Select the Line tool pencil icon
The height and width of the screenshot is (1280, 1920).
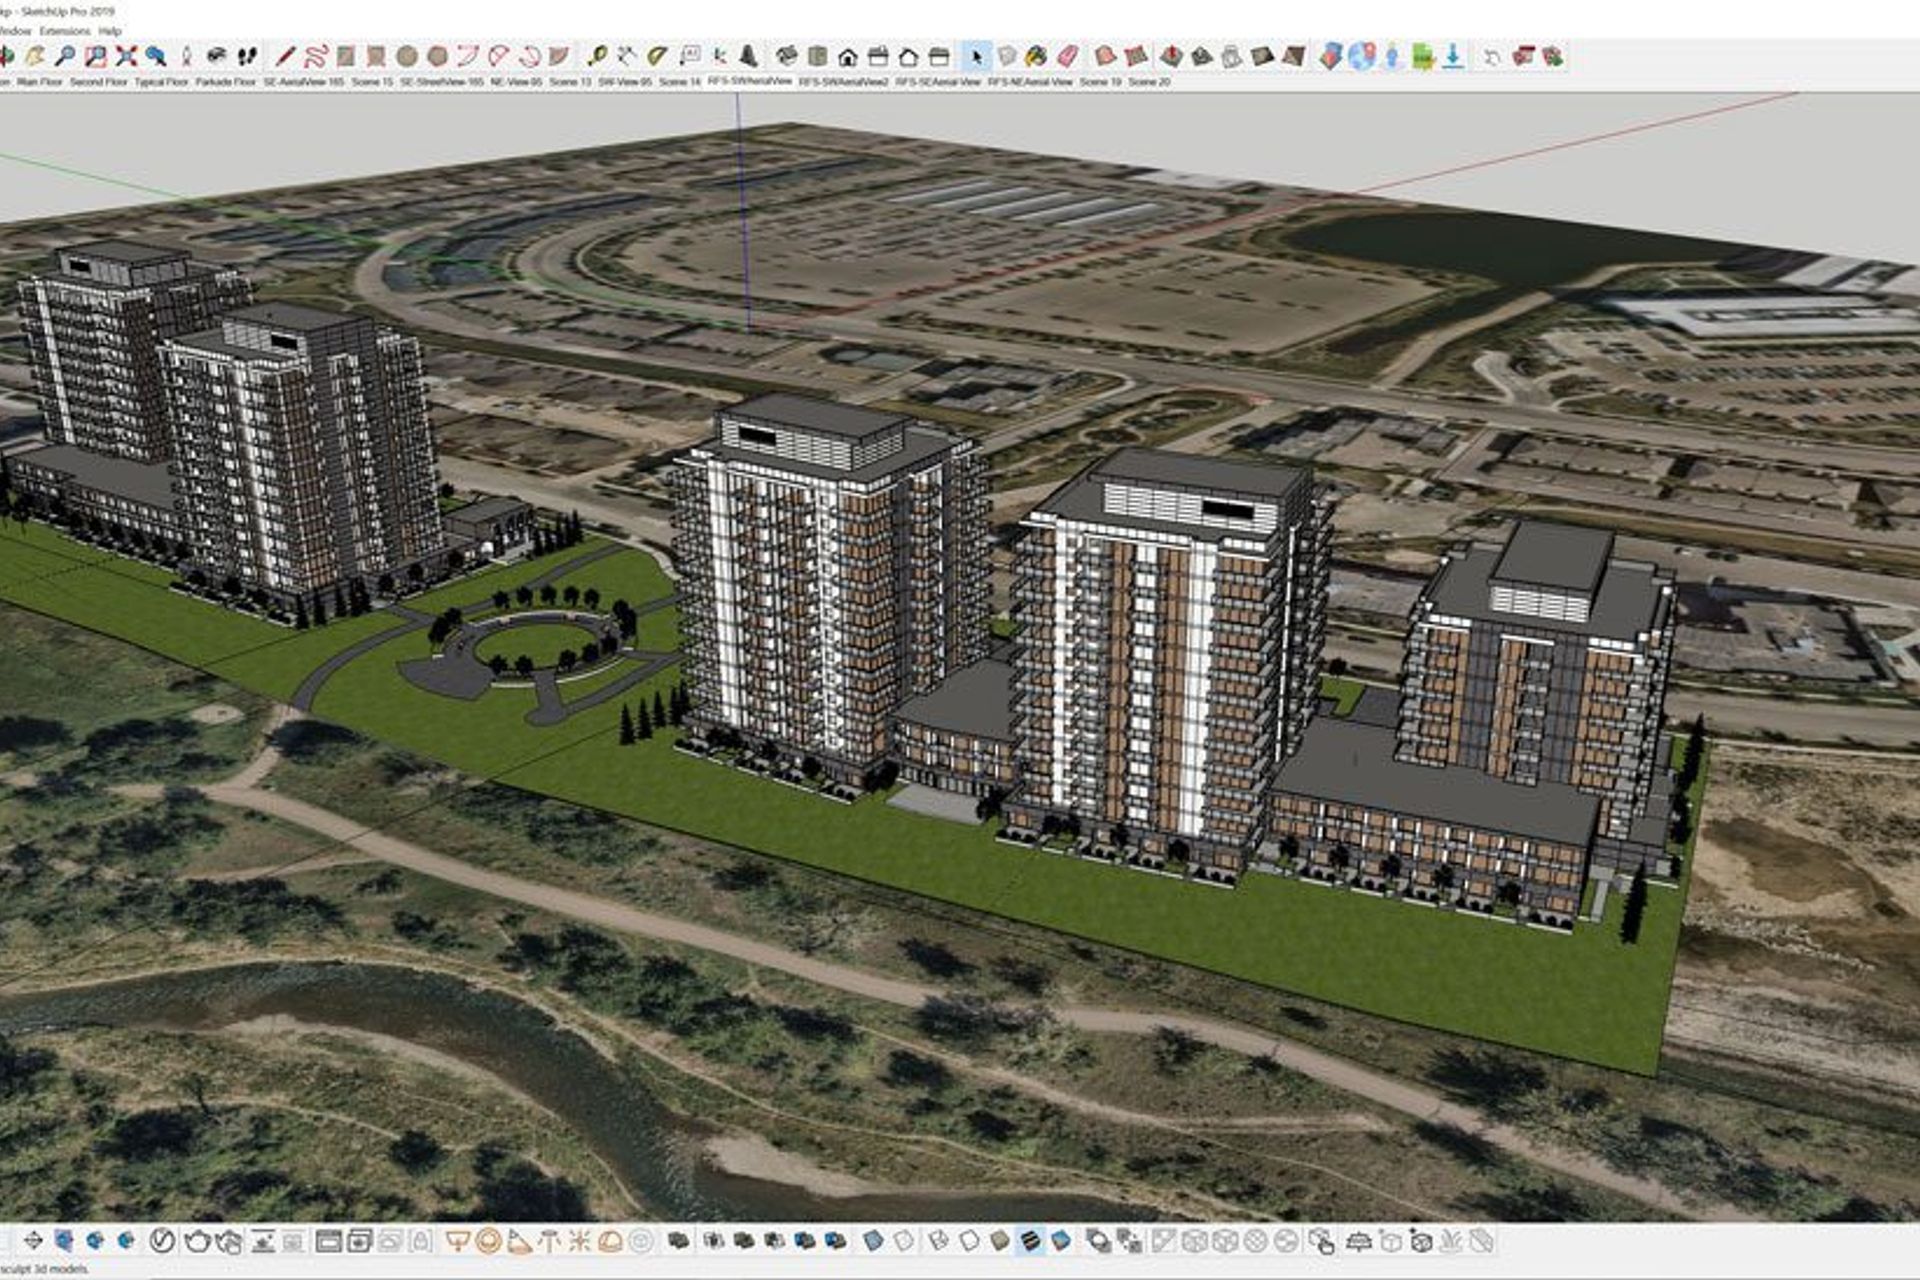tap(287, 55)
